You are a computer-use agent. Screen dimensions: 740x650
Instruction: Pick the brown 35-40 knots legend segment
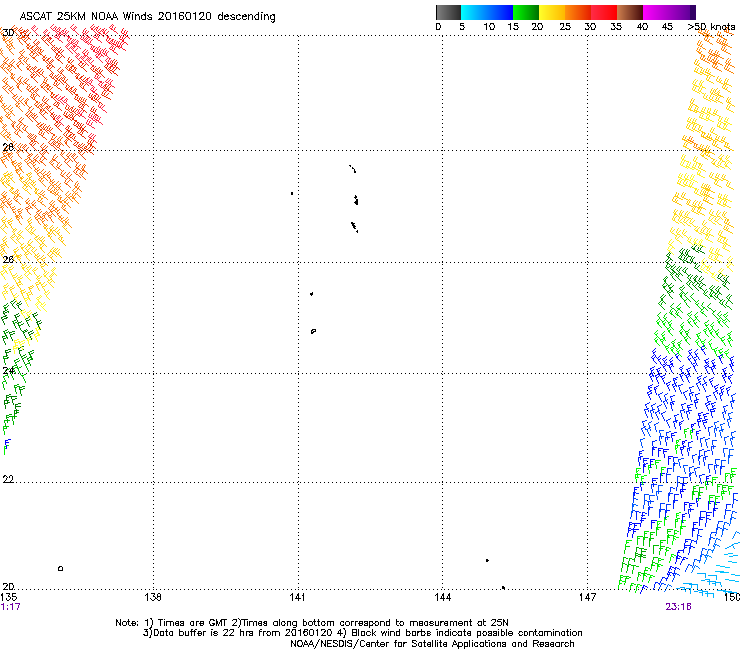tap(630, 12)
